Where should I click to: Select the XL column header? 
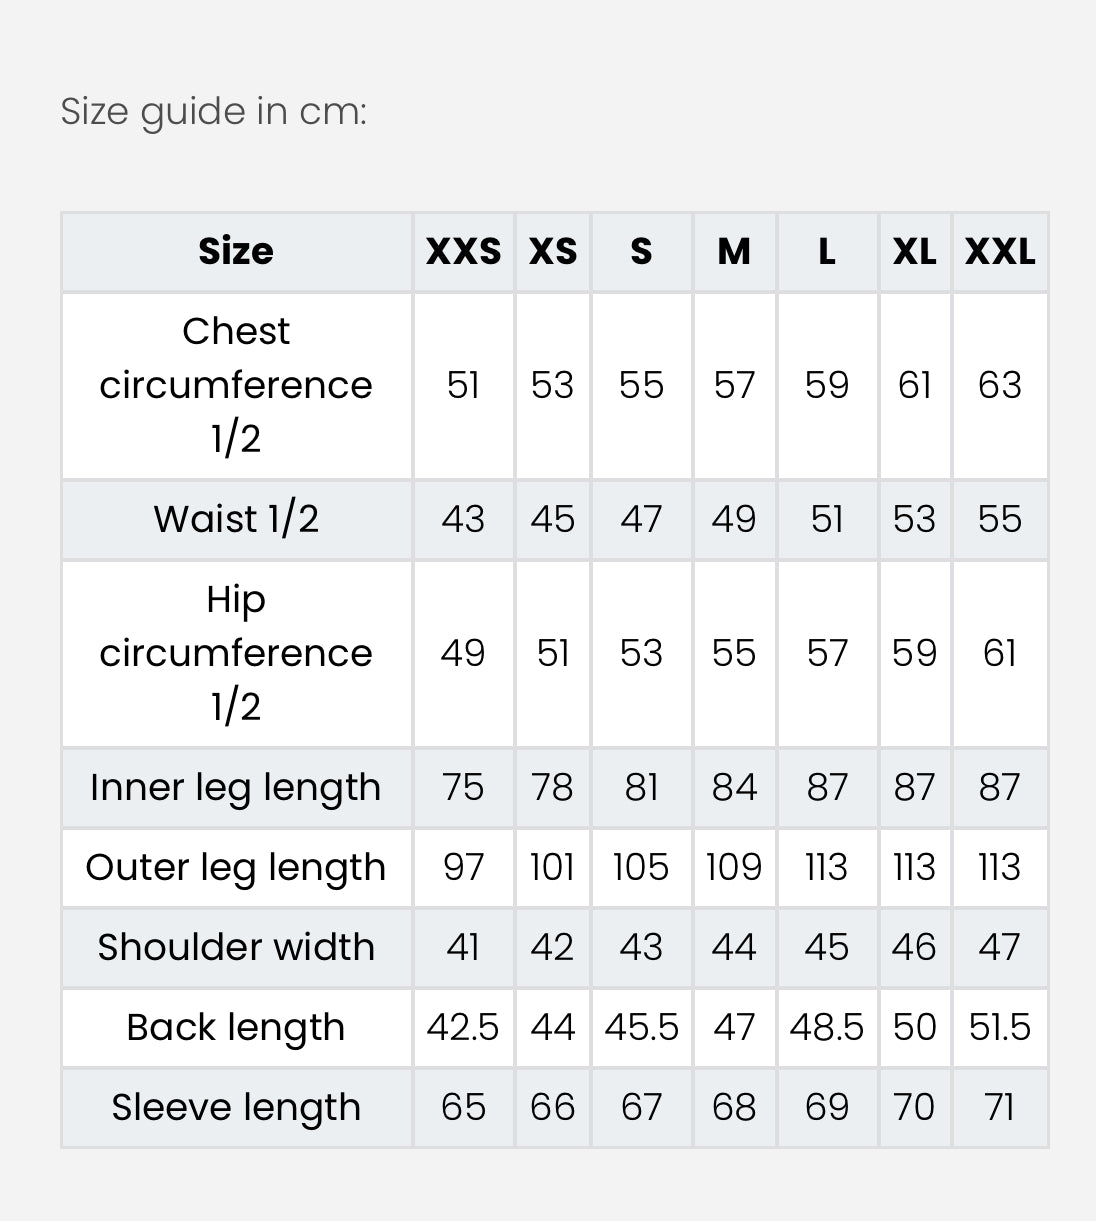tap(914, 251)
